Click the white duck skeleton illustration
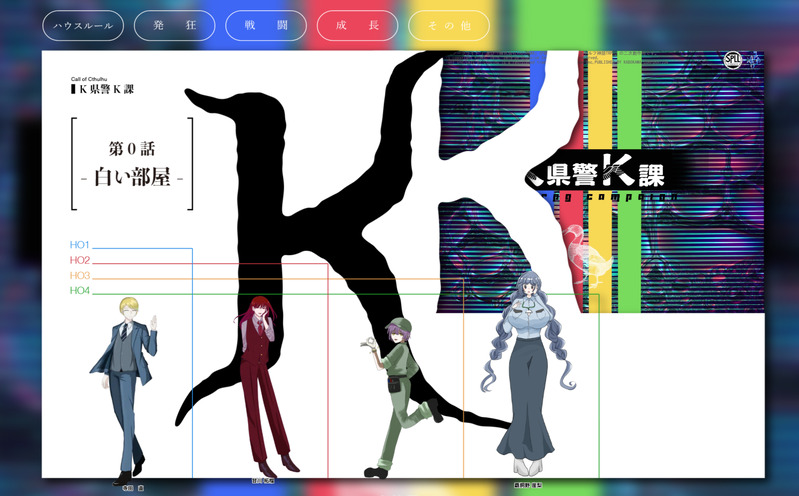Viewport: 799px width, 496px height. coord(587,255)
